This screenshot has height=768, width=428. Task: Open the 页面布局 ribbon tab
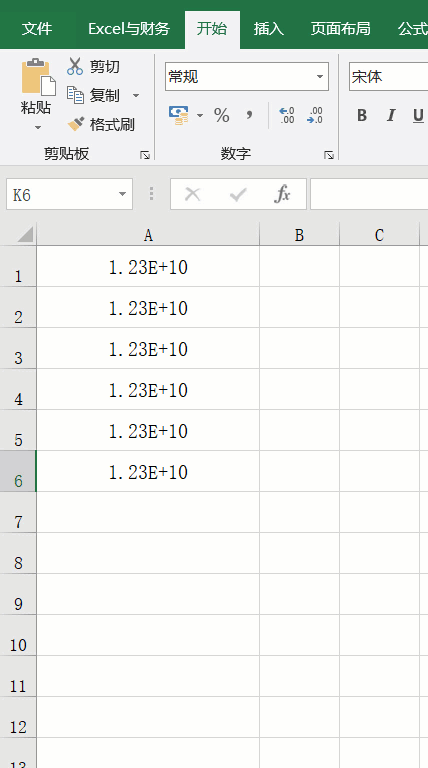[x=340, y=29]
